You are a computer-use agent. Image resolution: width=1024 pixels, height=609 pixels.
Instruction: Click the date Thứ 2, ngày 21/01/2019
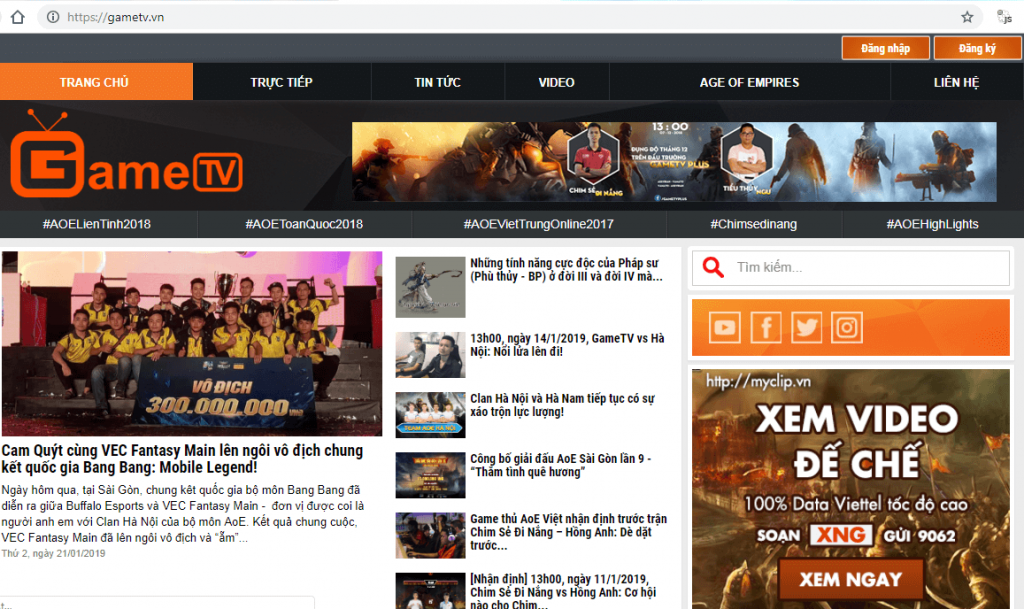tap(53, 554)
